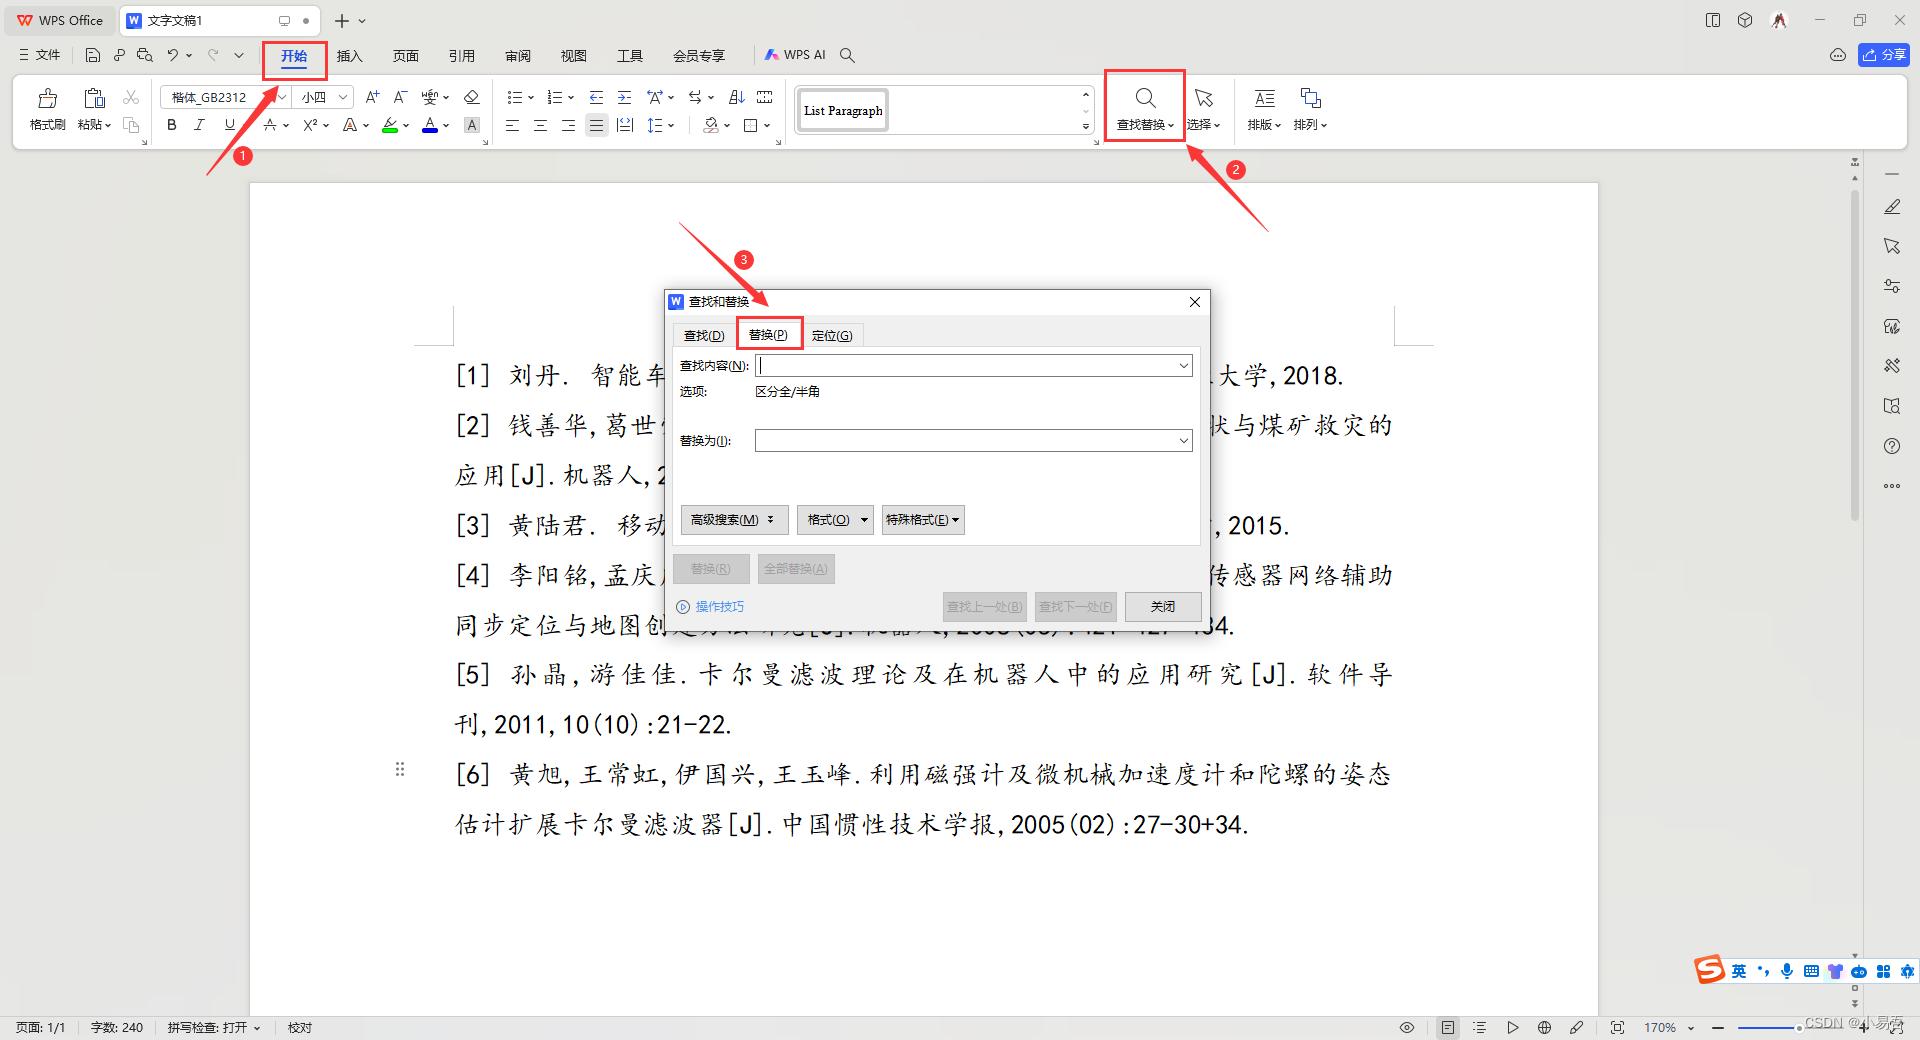Viewport: 1920px width, 1040px height.
Task: Toggle center alignment
Action: (540, 125)
